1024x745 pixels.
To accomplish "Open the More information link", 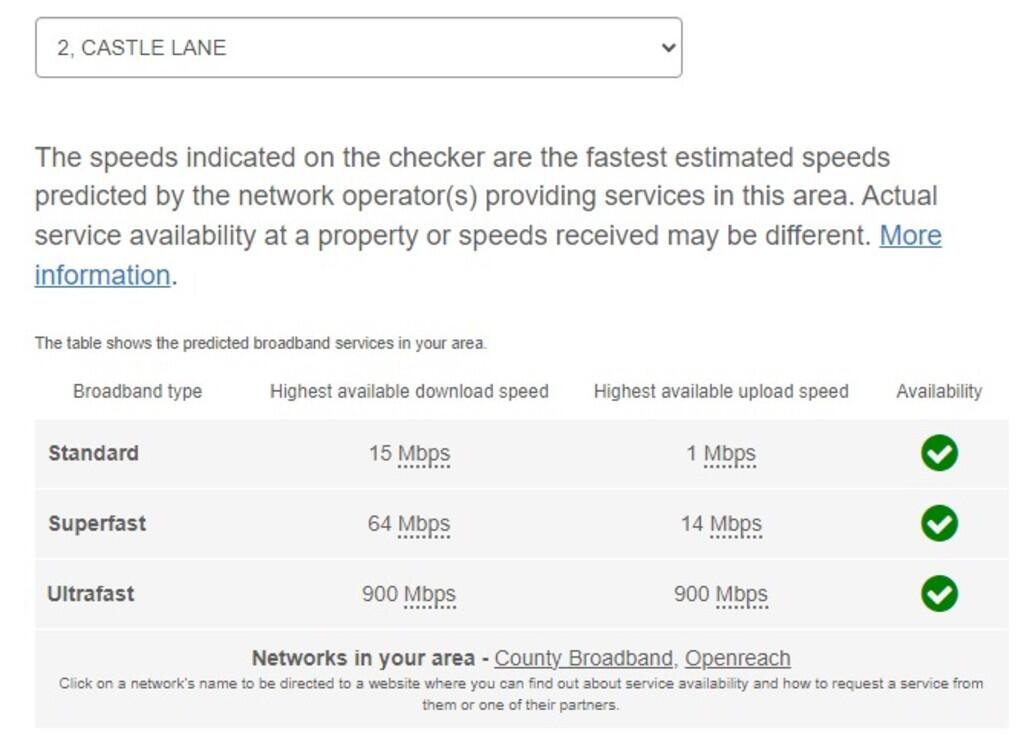I will click(909, 236).
